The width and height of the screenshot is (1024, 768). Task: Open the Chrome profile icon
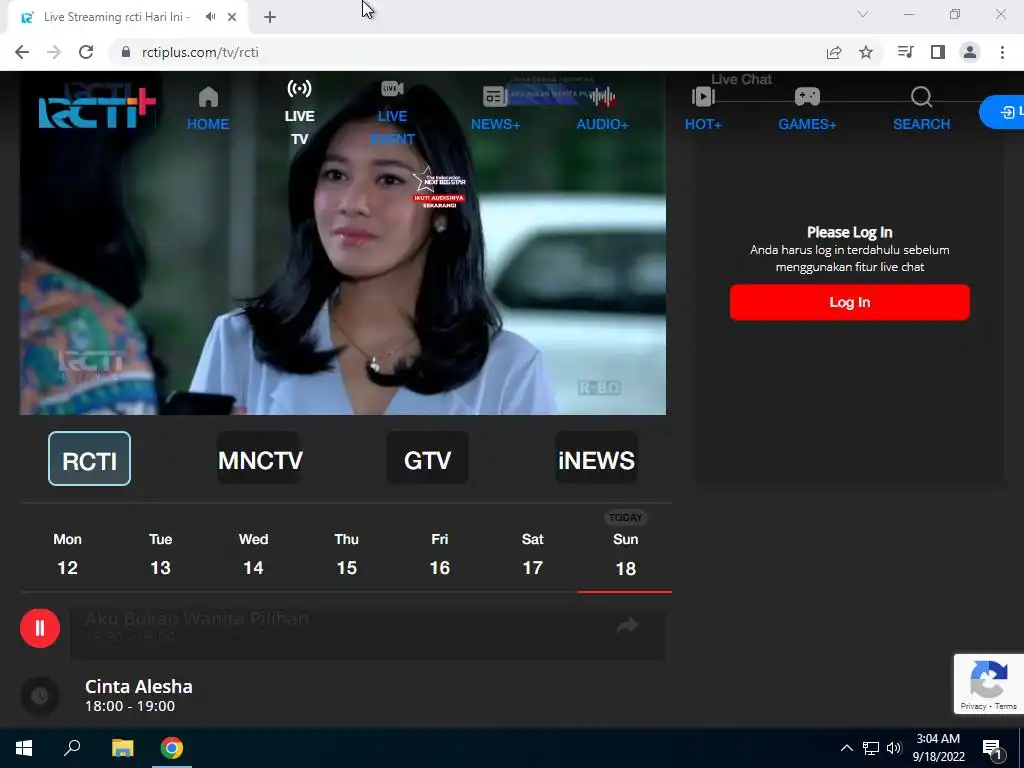pos(970,52)
